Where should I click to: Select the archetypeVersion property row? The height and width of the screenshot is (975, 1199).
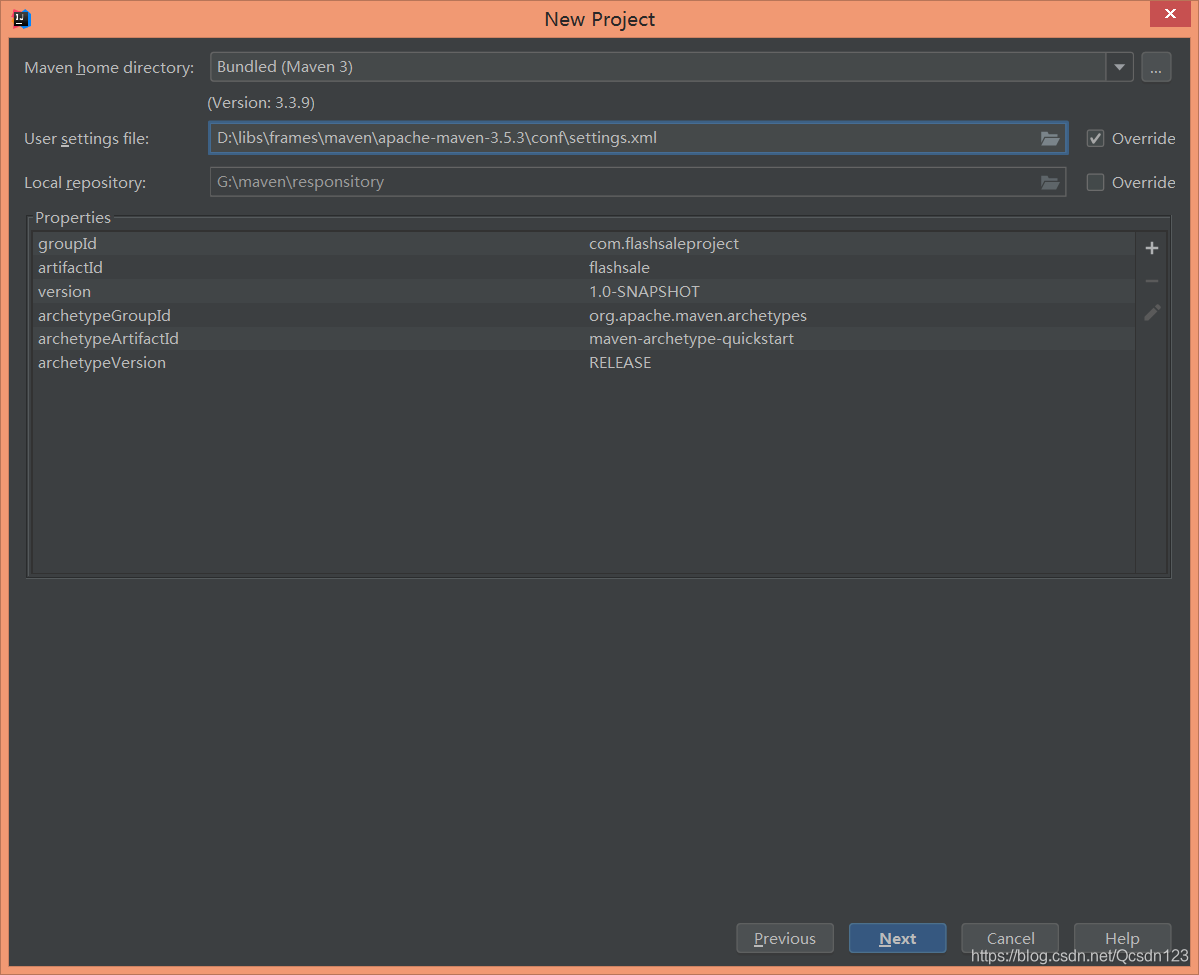pos(583,362)
